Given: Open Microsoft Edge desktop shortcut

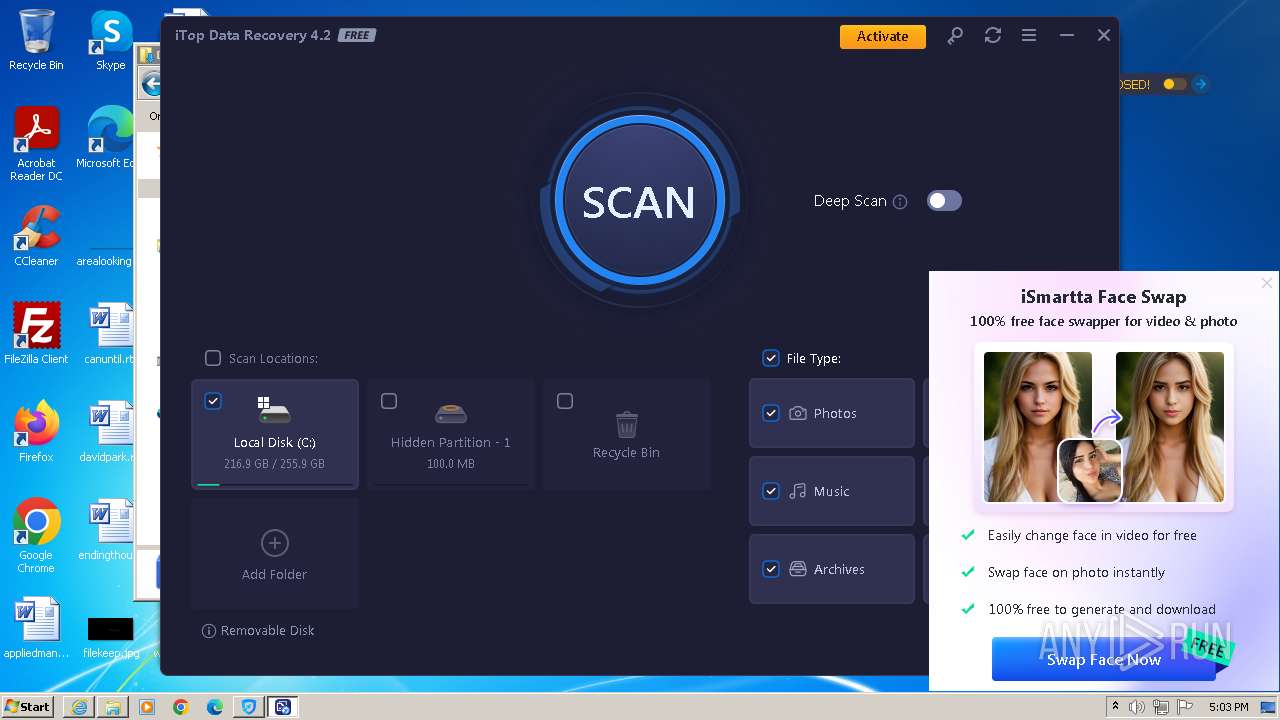Looking at the screenshot, I should (x=105, y=138).
